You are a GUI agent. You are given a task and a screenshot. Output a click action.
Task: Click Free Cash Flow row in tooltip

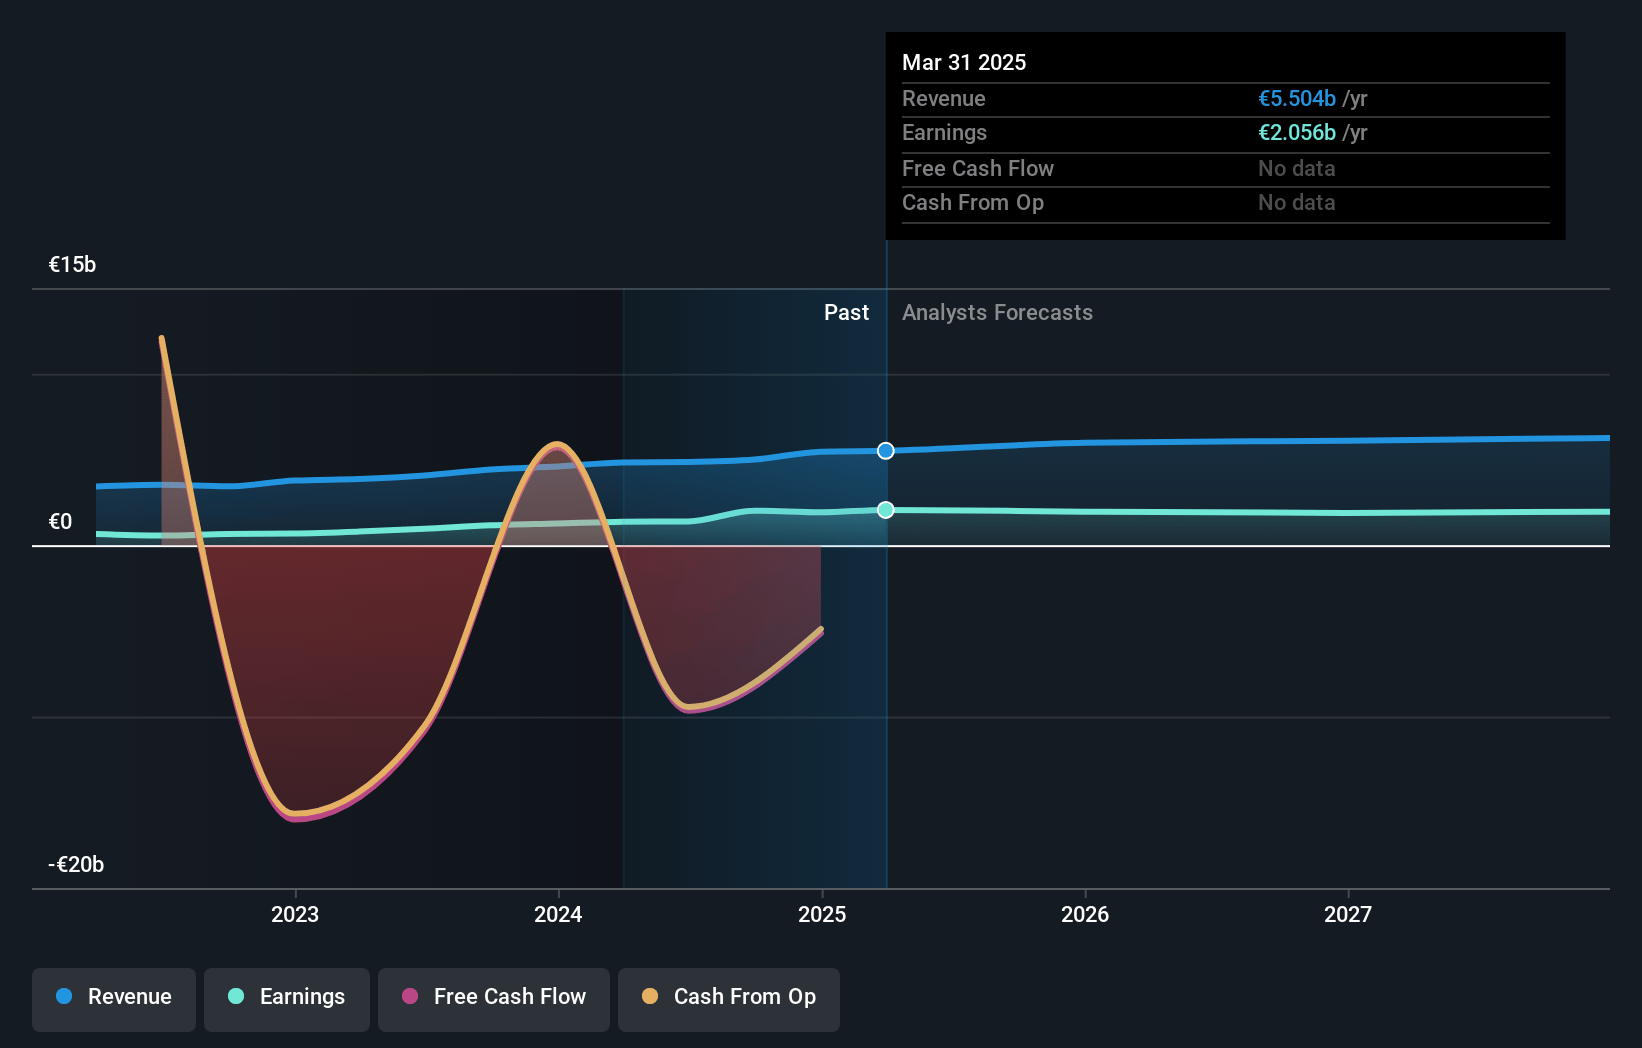(x=1226, y=169)
